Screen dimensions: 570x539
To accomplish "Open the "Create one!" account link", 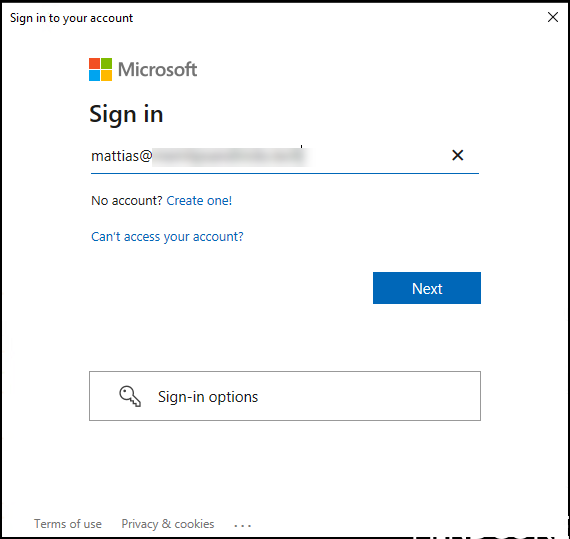I will (199, 201).
